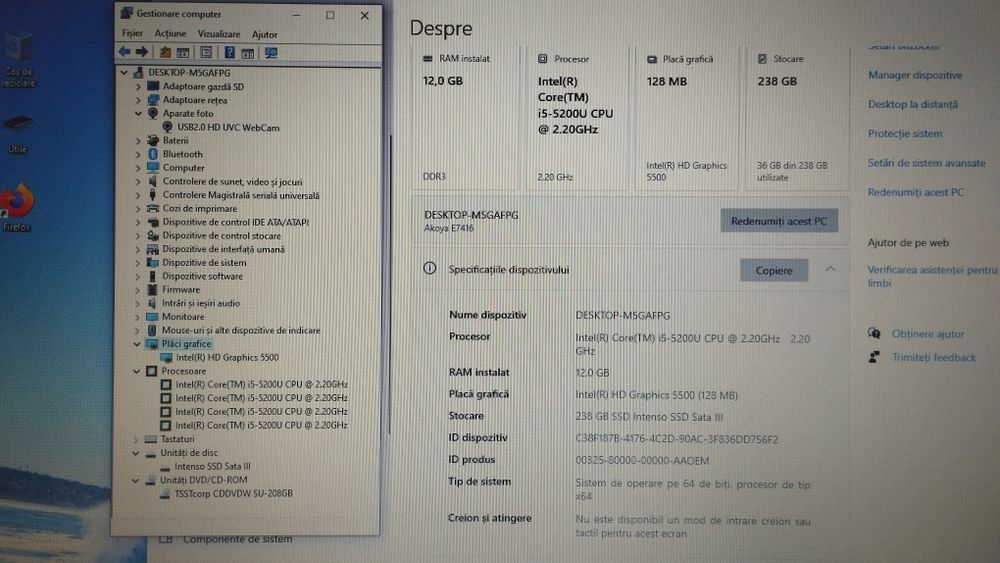Open the Fișier menu
The image size is (1000, 563).
tap(132, 33)
